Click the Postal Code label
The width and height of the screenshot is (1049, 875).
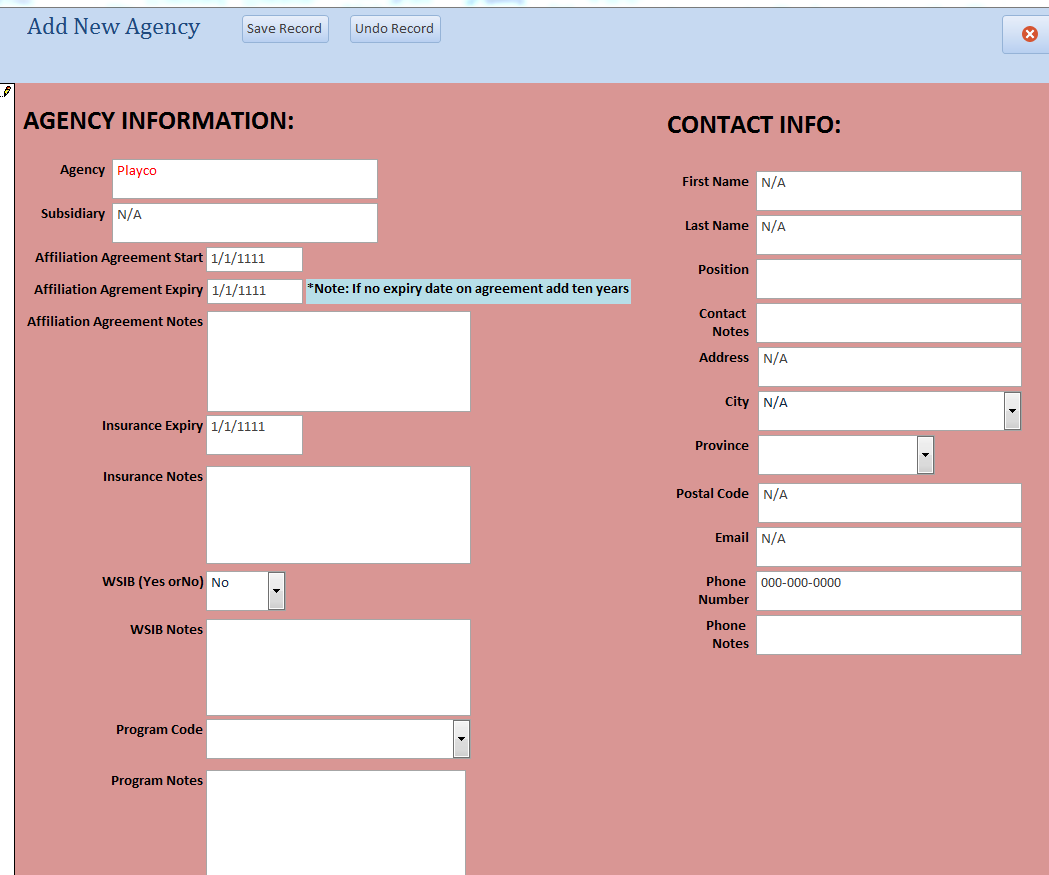(712, 494)
